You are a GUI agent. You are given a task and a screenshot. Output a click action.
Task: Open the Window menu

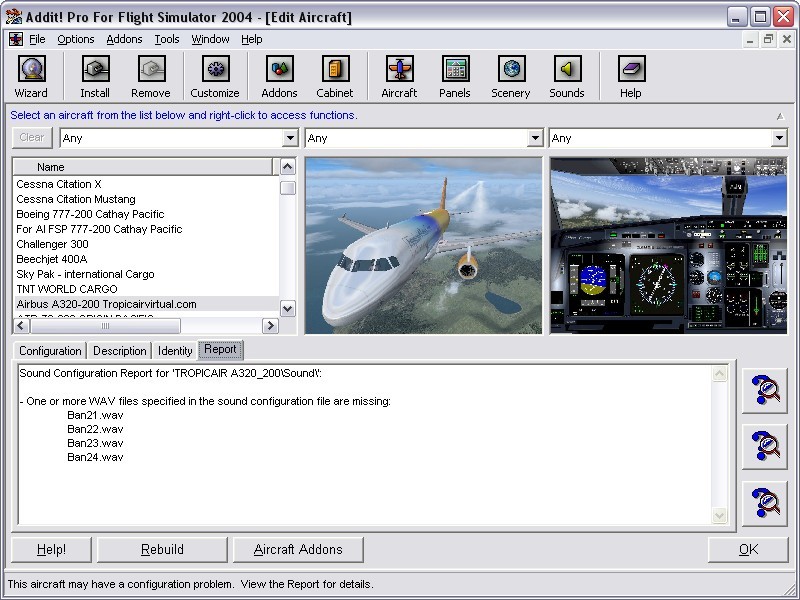(x=210, y=39)
